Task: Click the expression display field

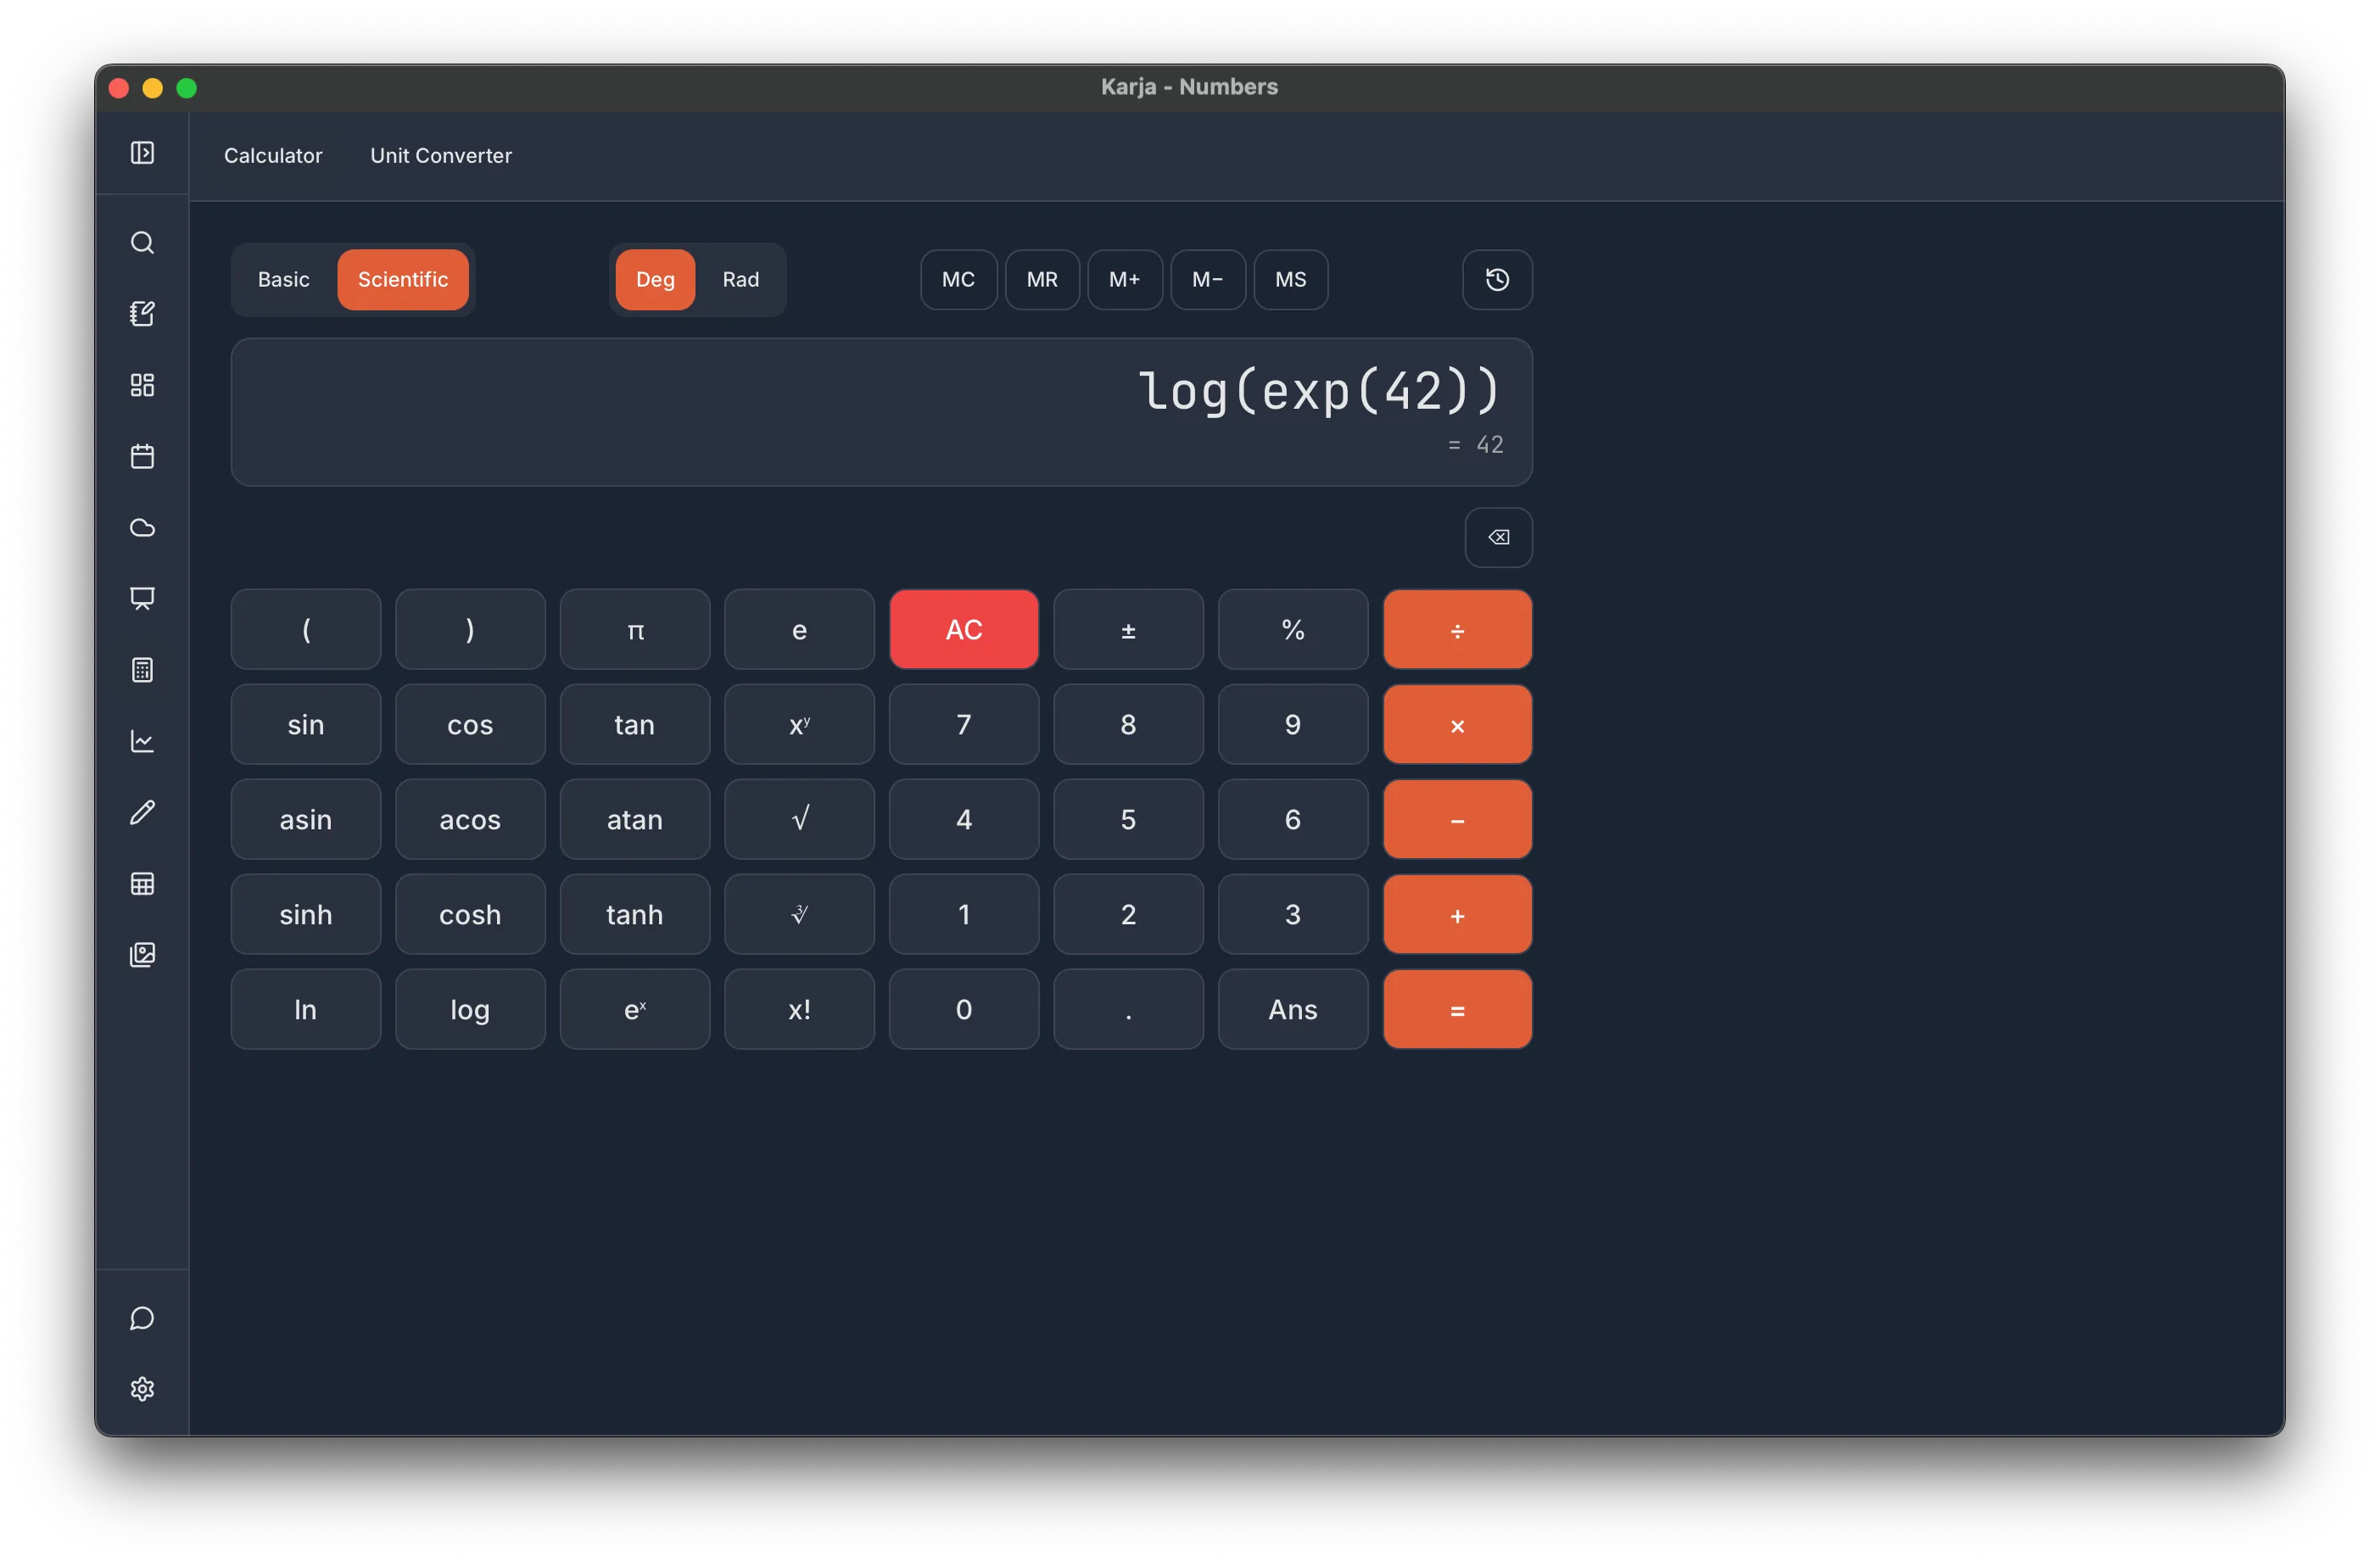Action: coord(881,412)
